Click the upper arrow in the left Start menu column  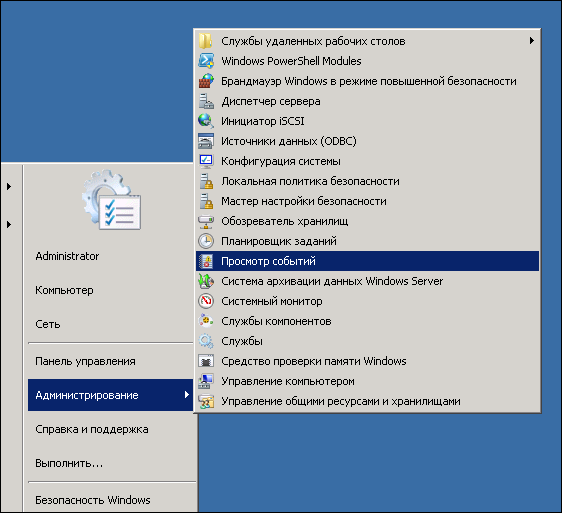tap(9, 186)
